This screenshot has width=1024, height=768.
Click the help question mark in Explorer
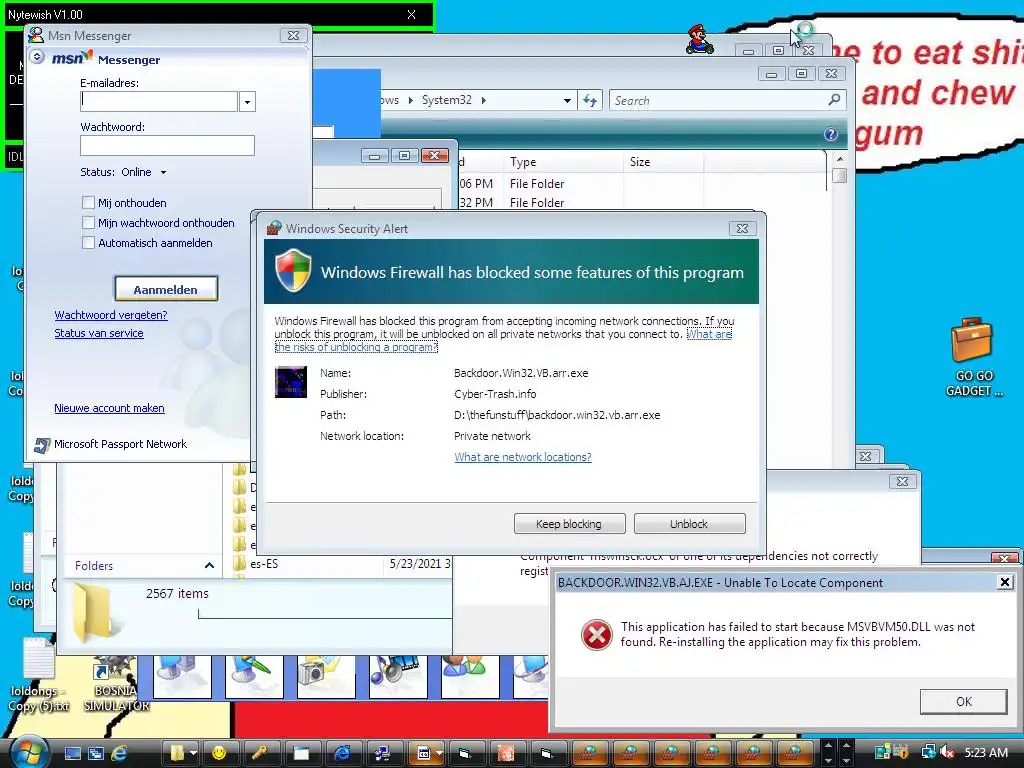[x=830, y=134]
